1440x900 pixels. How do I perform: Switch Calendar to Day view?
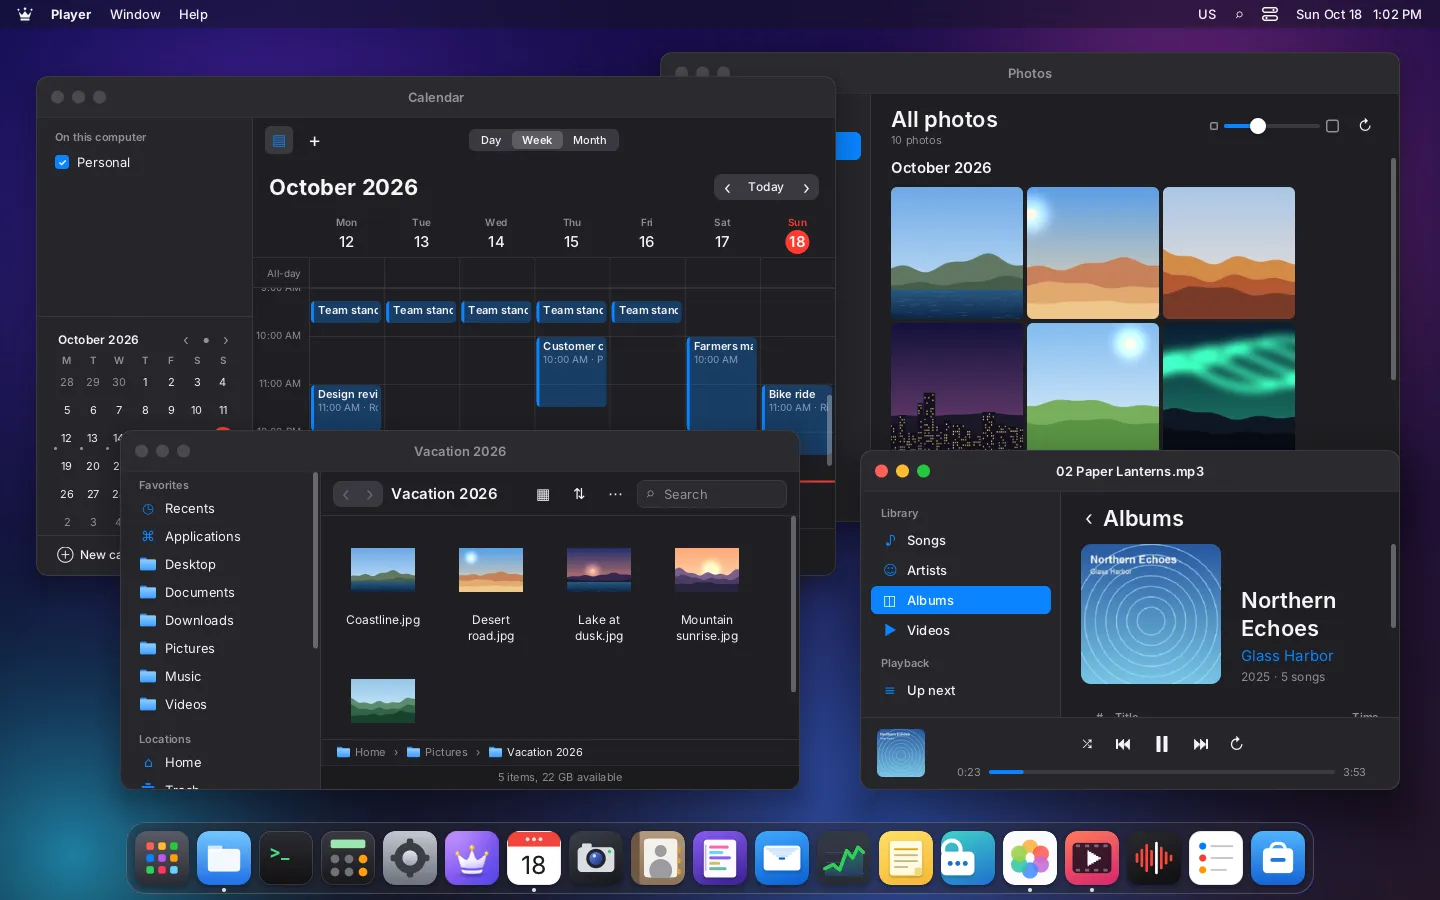click(491, 140)
